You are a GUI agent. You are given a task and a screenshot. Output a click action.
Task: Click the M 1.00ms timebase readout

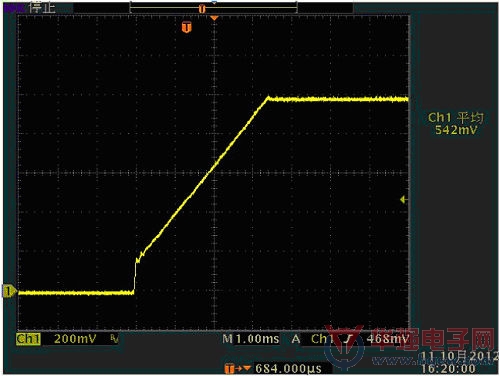[251, 339]
